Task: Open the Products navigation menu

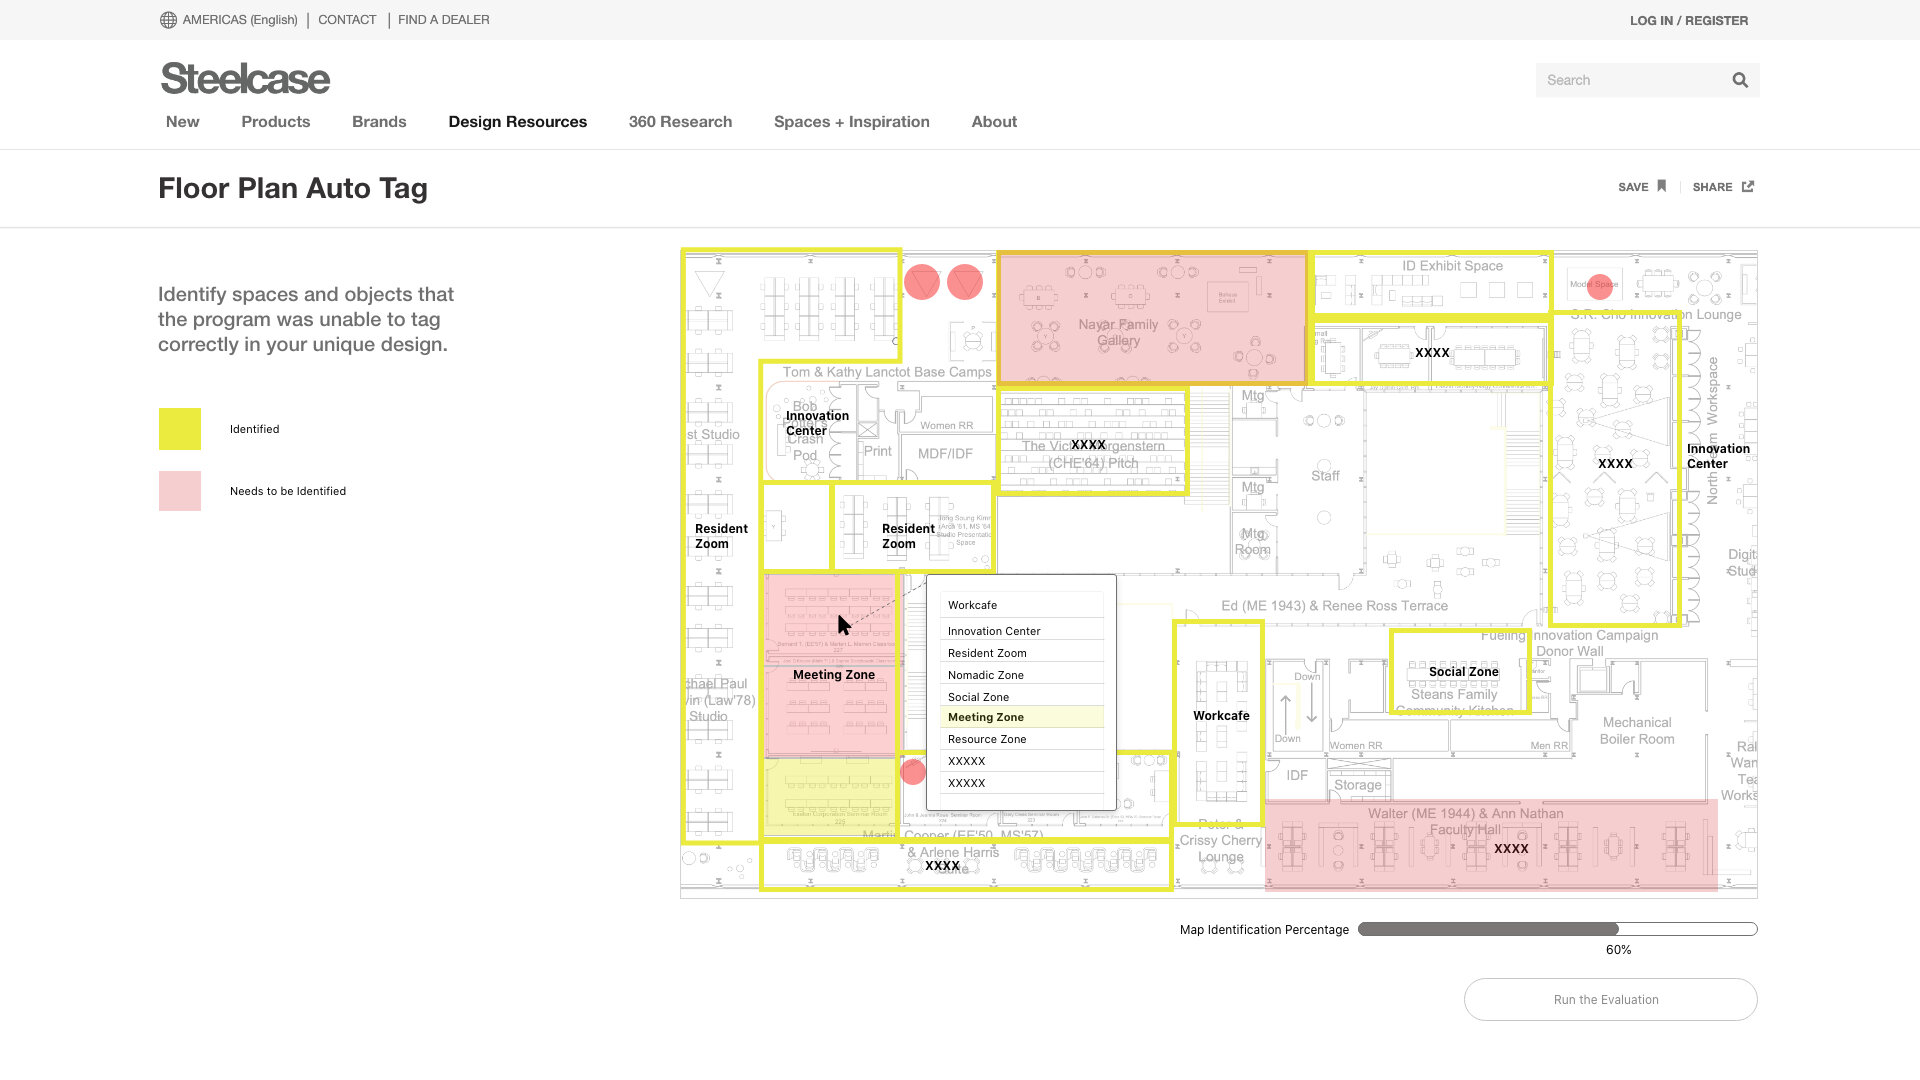Action: tap(275, 122)
